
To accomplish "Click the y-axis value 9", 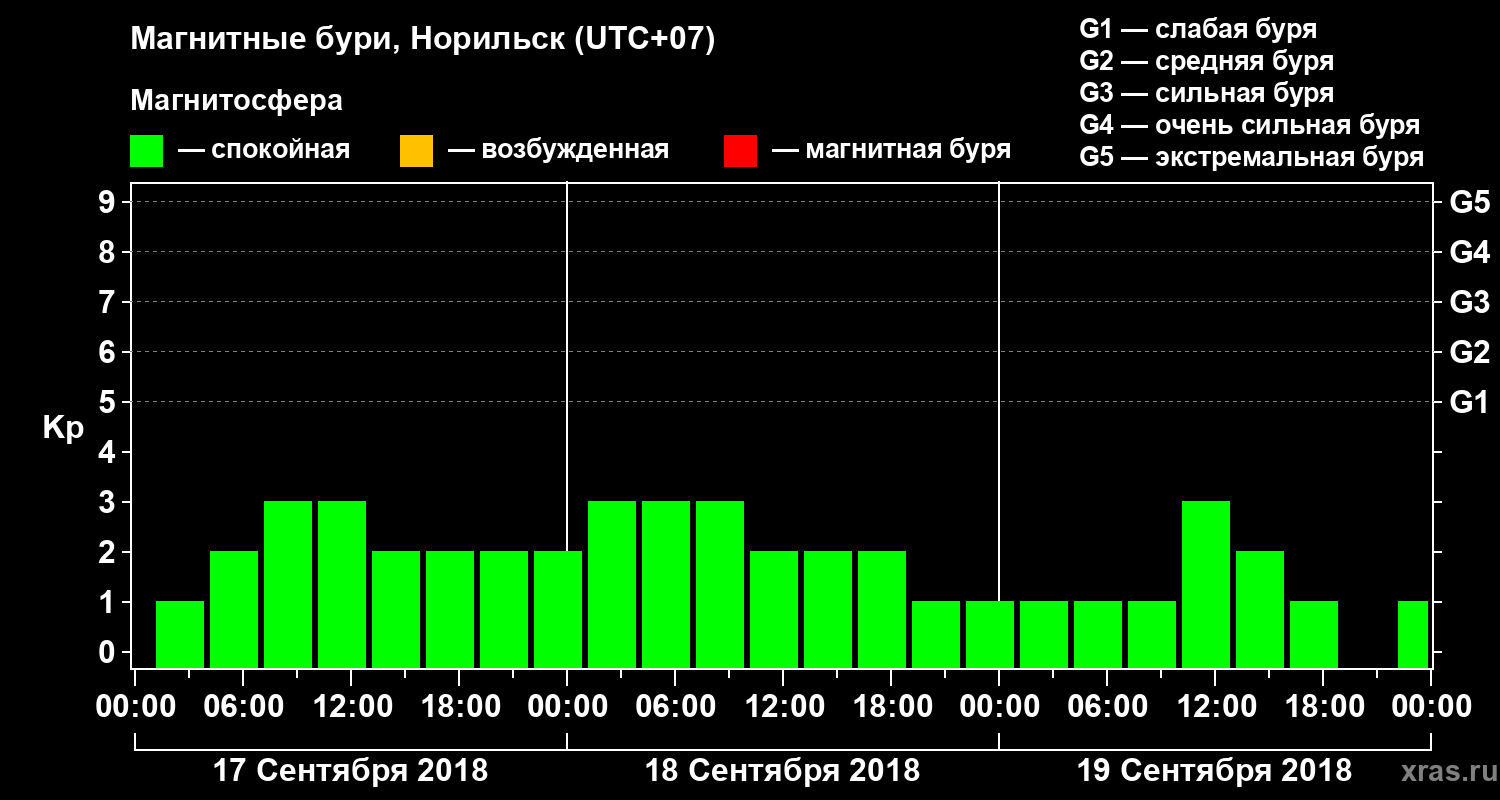I will (x=109, y=202).
